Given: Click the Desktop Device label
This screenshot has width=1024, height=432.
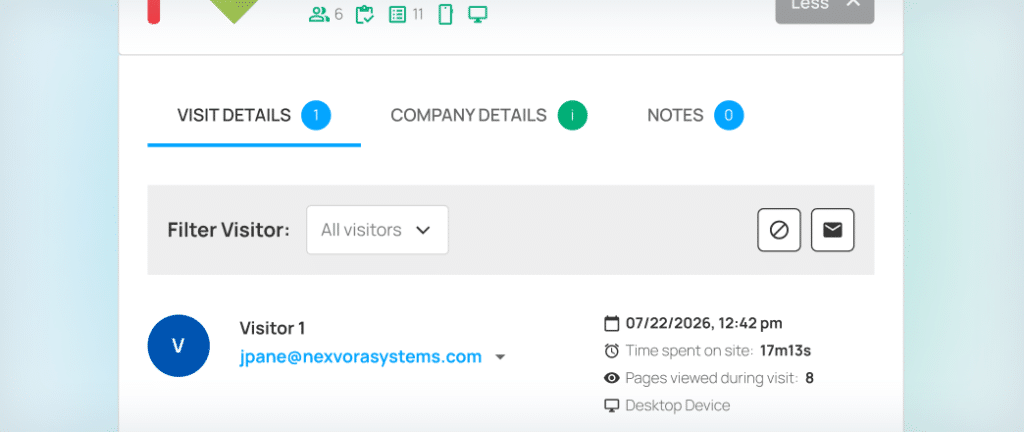Looking at the screenshot, I should pos(678,406).
